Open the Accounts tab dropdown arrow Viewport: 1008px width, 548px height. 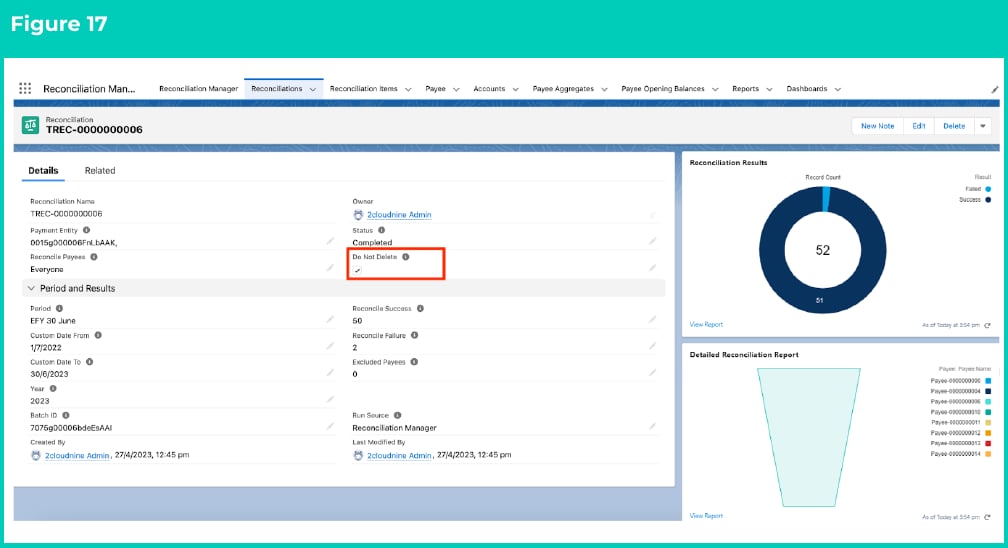coord(516,89)
